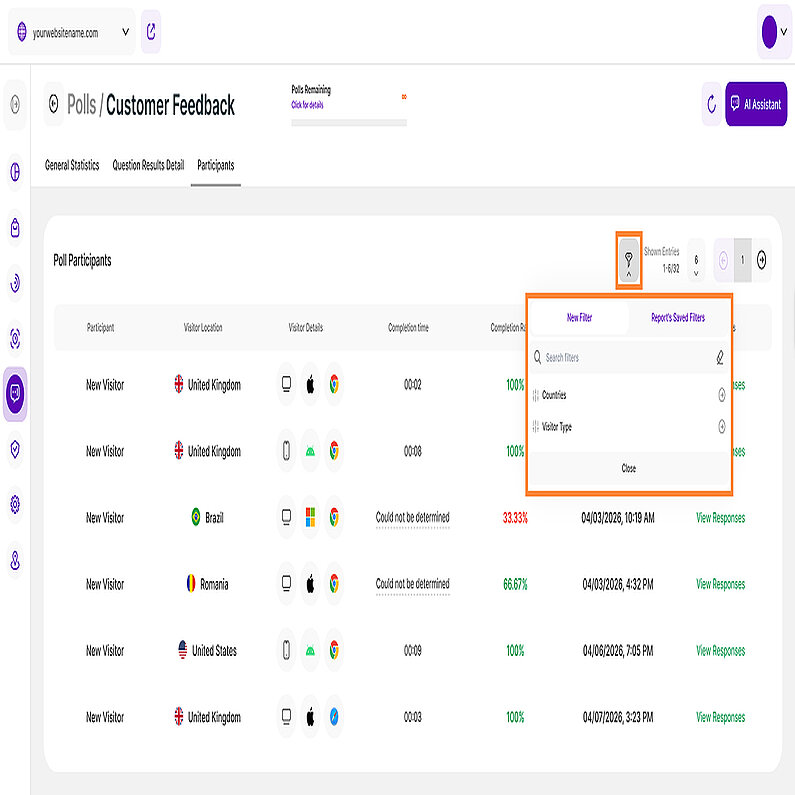Screen dimensions: 795x795
Task: Go to the next page arrow
Action: tap(762, 261)
